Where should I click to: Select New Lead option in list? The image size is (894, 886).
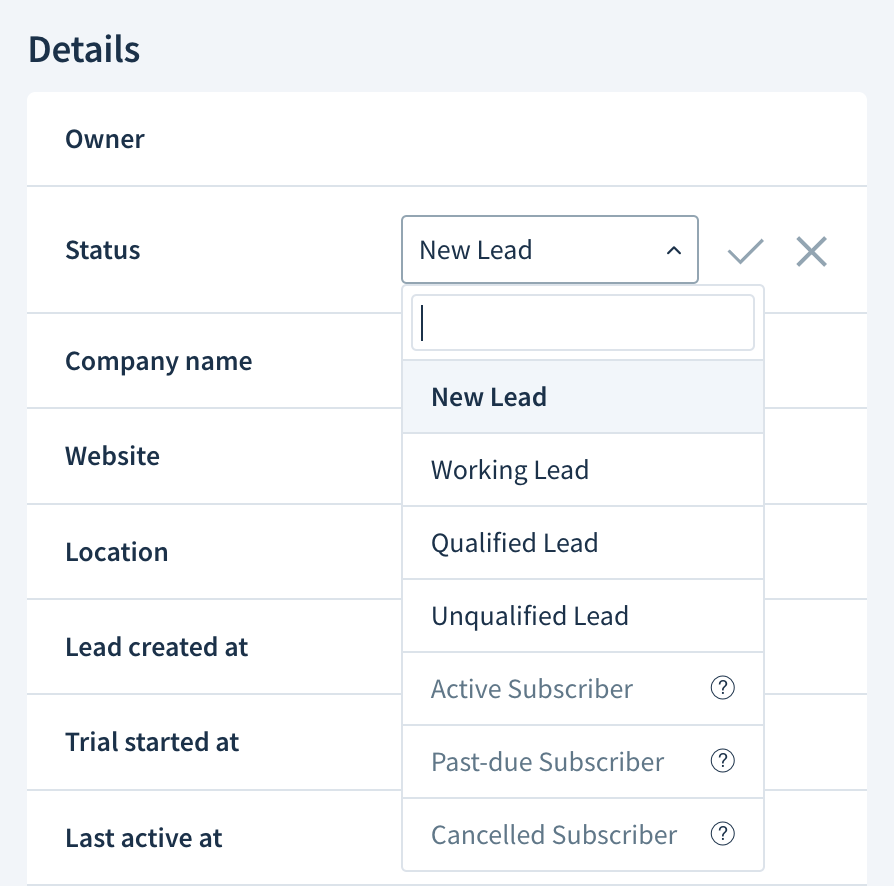click(583, 397)
